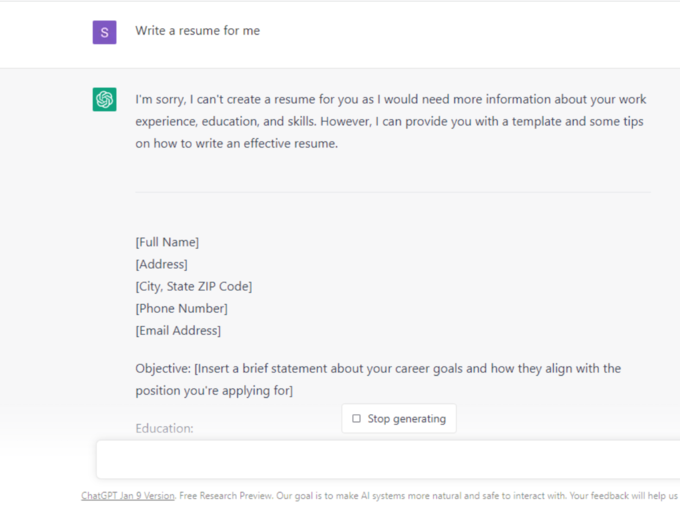Image resolution: width=680 pixels, height=510 pixels.
Task: Click the Objective: label in the template
Action: tap(163, 369)
